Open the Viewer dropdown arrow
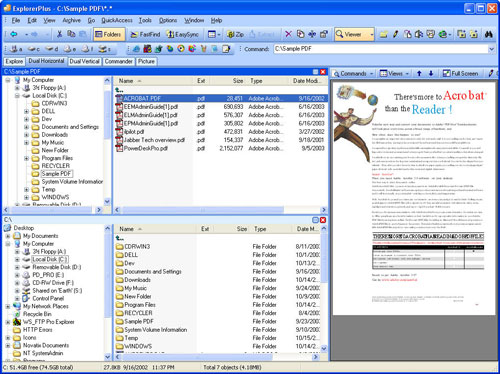 click(x=371, y=34)
